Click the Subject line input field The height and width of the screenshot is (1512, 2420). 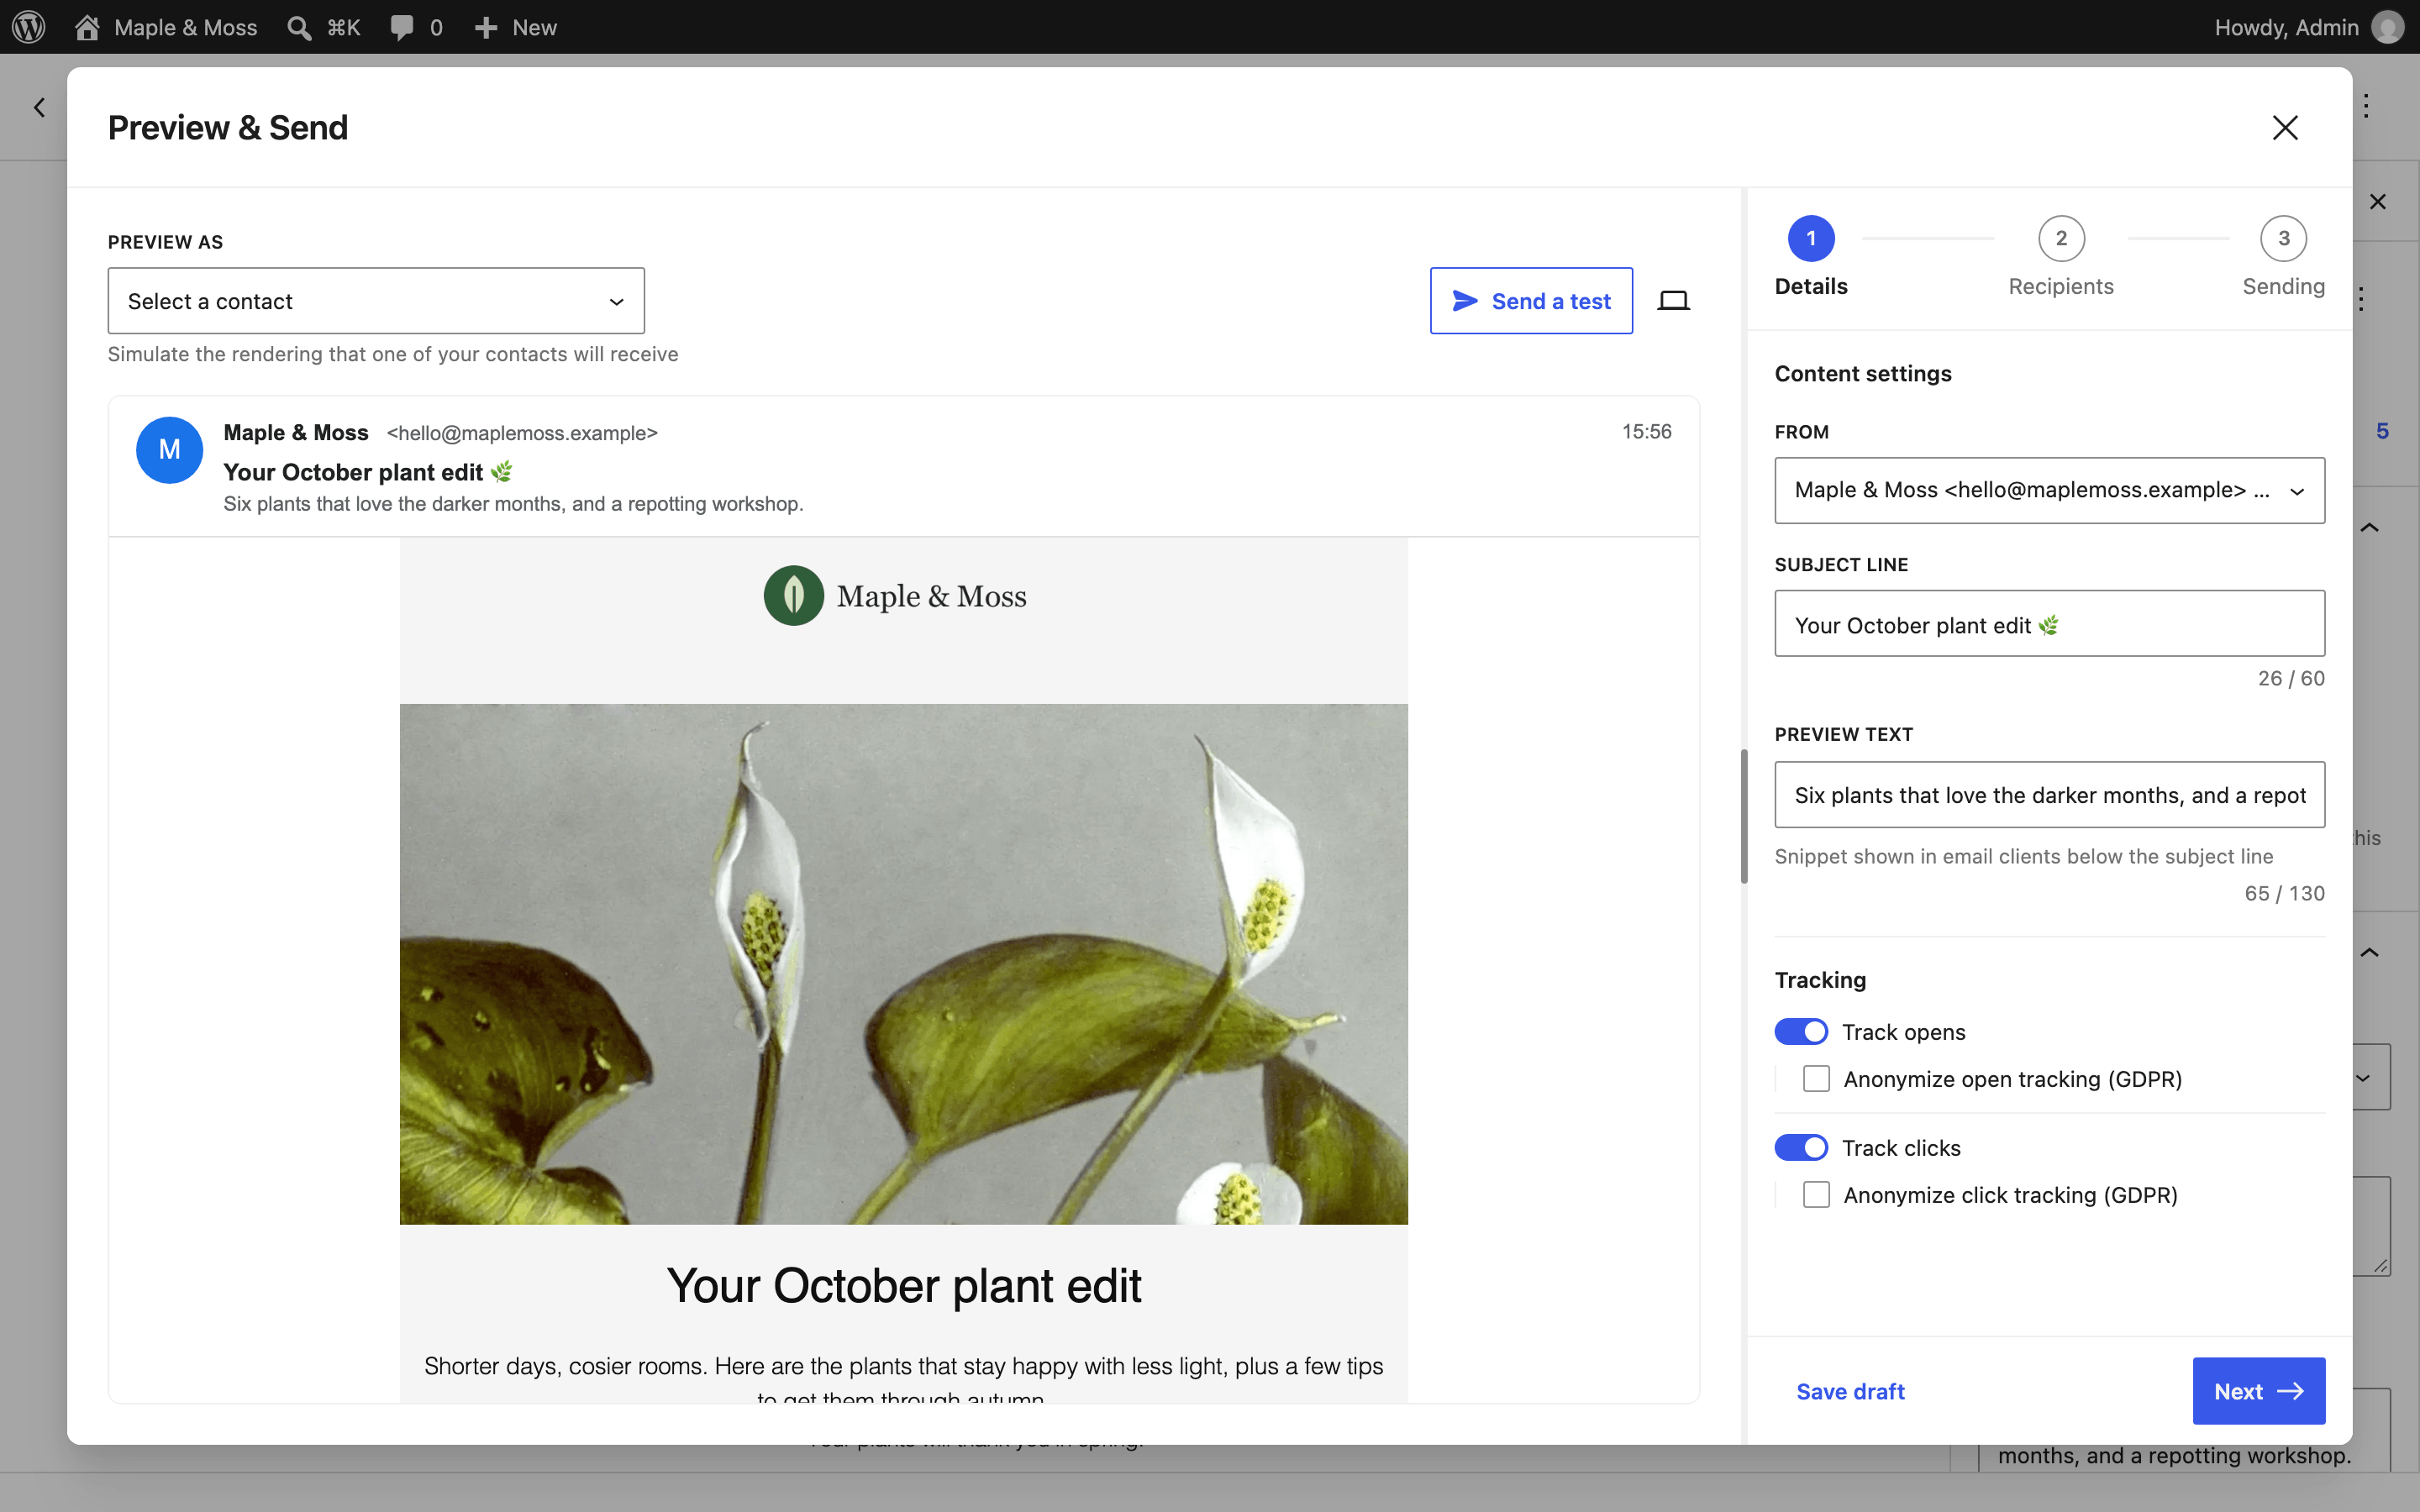[2049, 623]
